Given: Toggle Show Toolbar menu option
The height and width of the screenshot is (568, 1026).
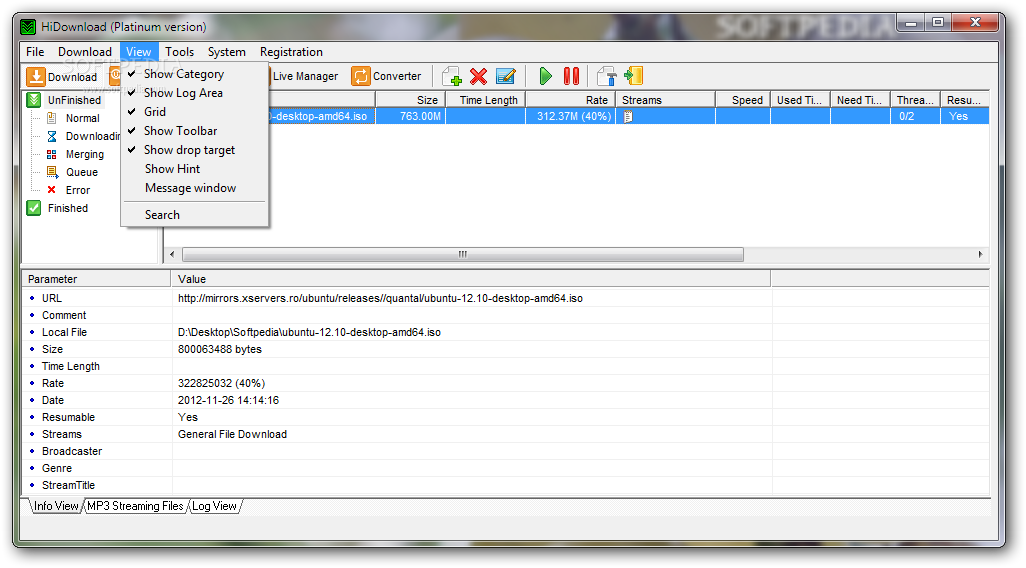Looking at the screenshot, I should pos(195,131).
